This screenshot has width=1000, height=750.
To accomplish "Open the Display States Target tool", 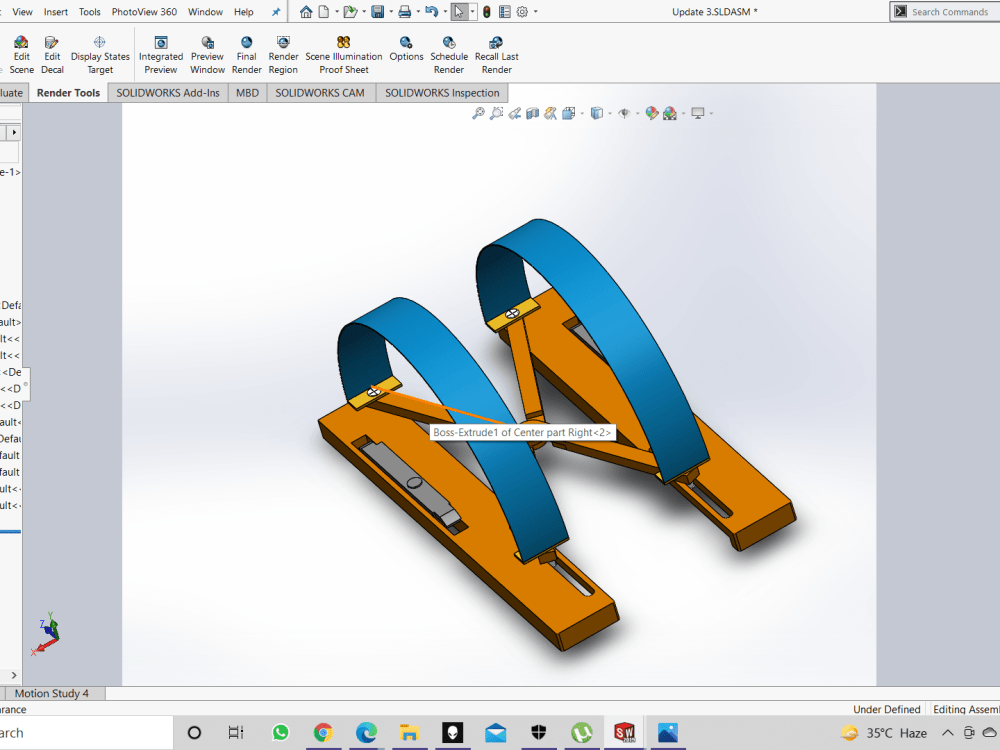I will tap(99, 52).
